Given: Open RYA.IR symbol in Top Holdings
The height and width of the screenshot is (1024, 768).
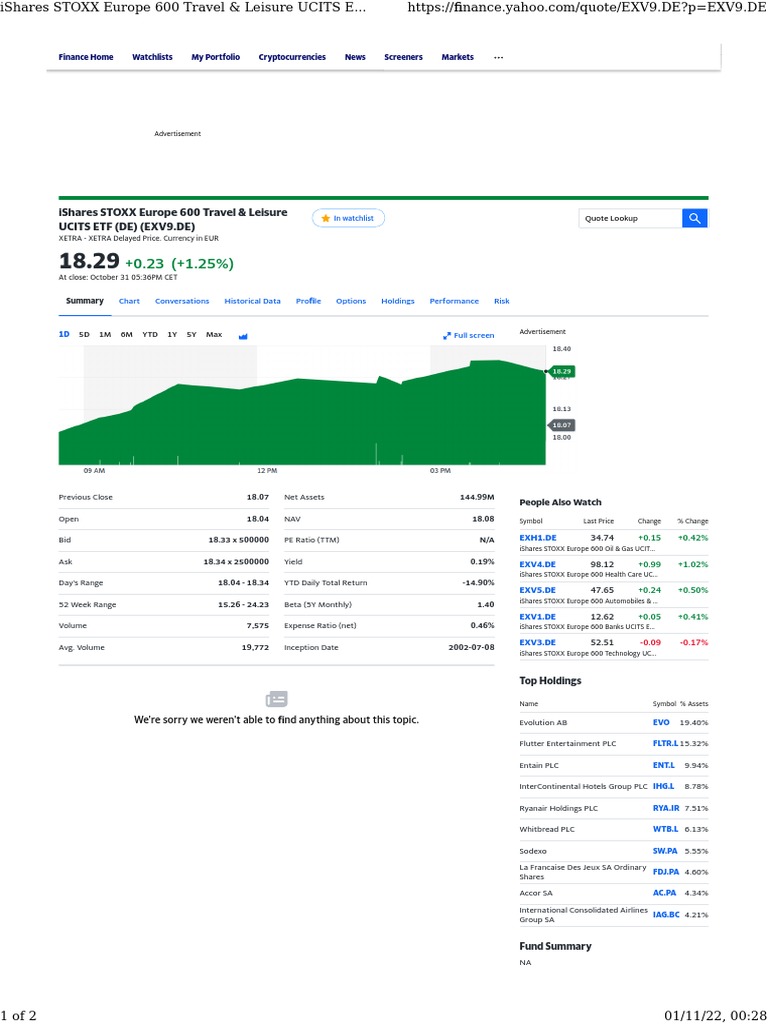Looking at the screenshot, I should [x=666, y=808].
